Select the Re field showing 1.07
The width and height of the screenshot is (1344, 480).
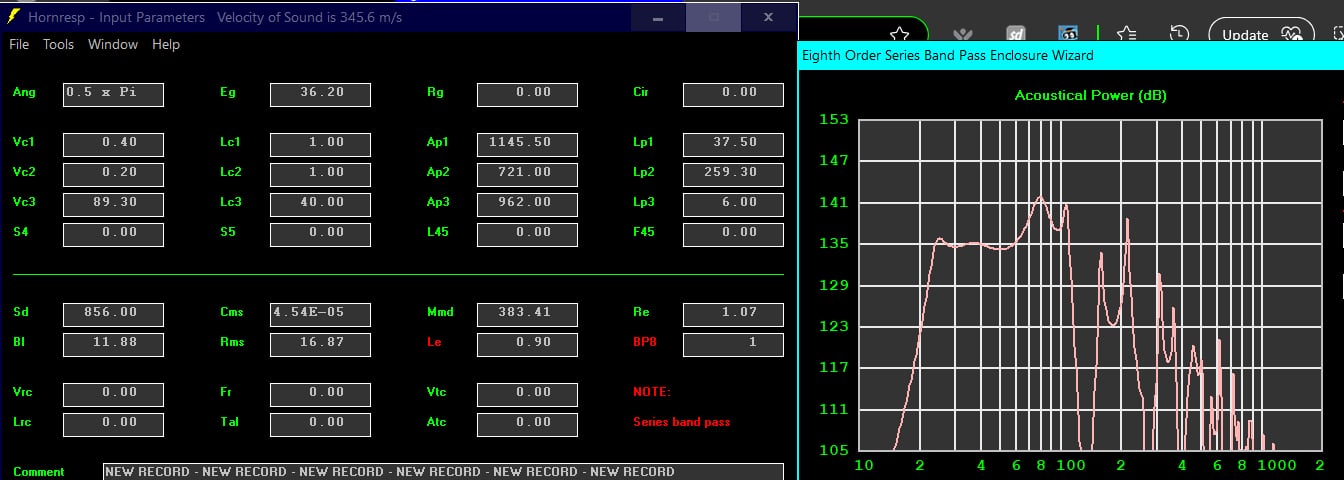click(x=733, y=315)
